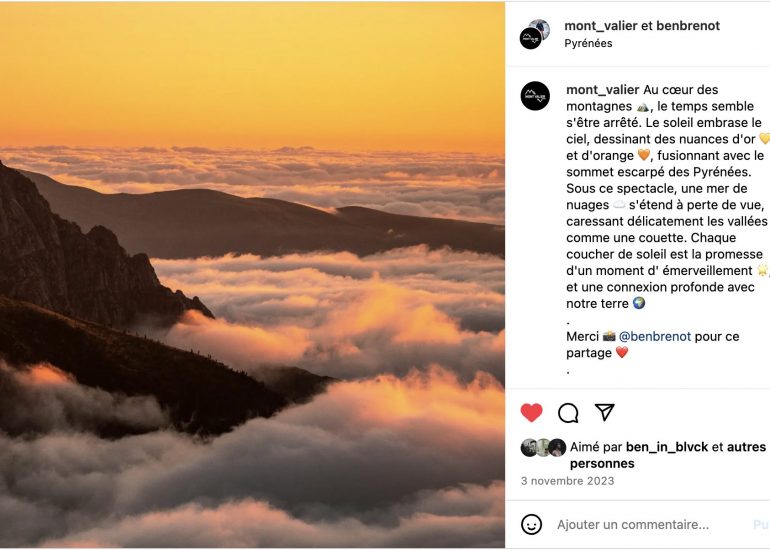Click the post date 3 novembre 2023
This screenshot has width=770, height=550.
tap(567, 481)
